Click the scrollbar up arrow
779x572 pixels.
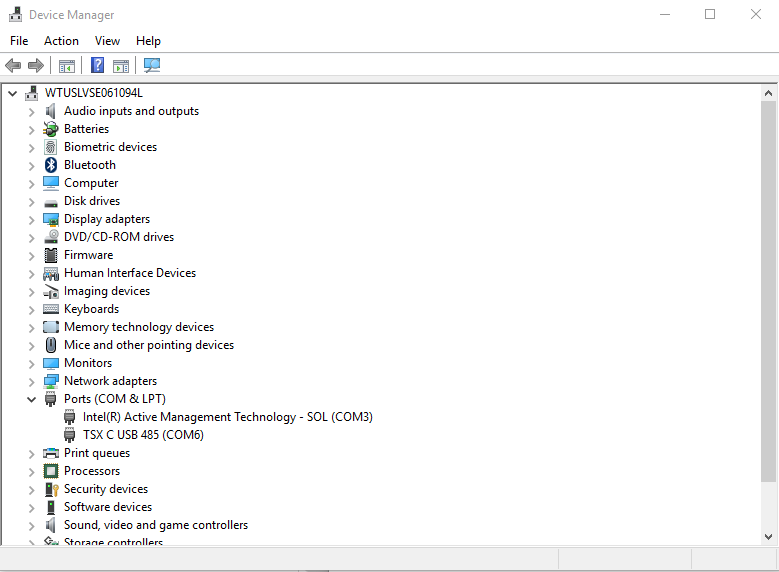coord(768,93)
